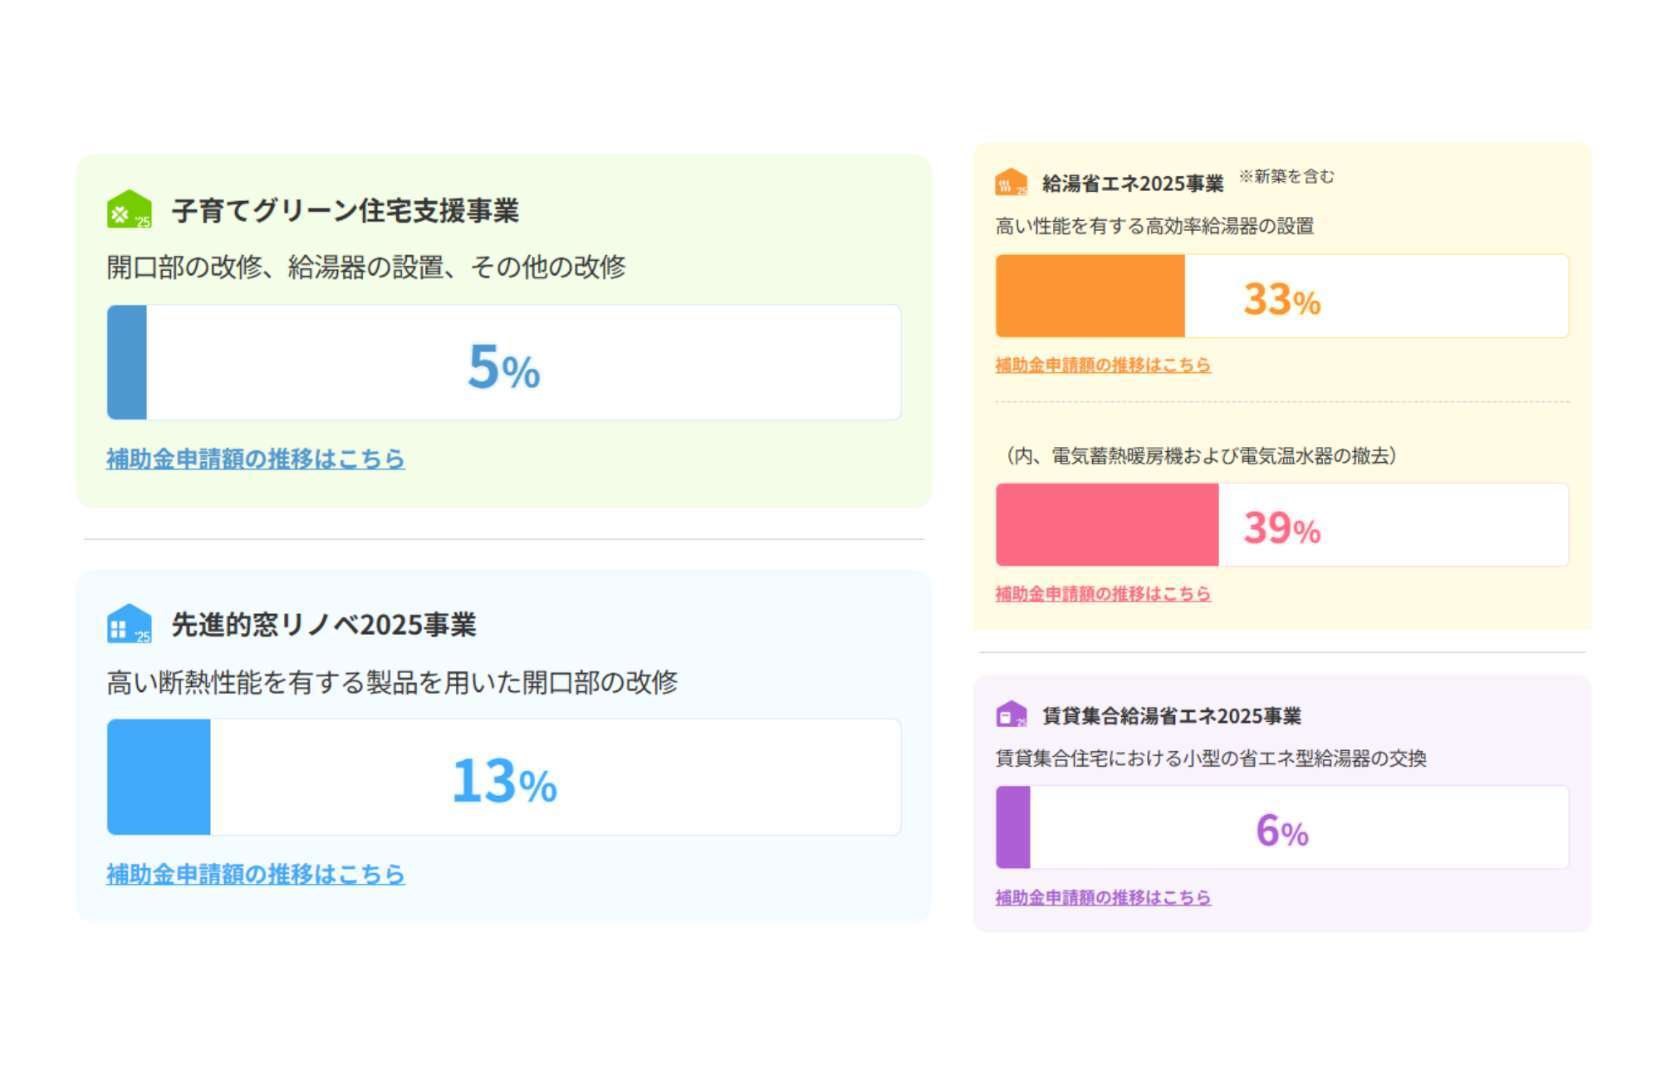Open 補助金申請額の推移 link under the 13% bar
Image resolution: width=1661 pixels, height=1080 pixels.
(x=255, y=874)
